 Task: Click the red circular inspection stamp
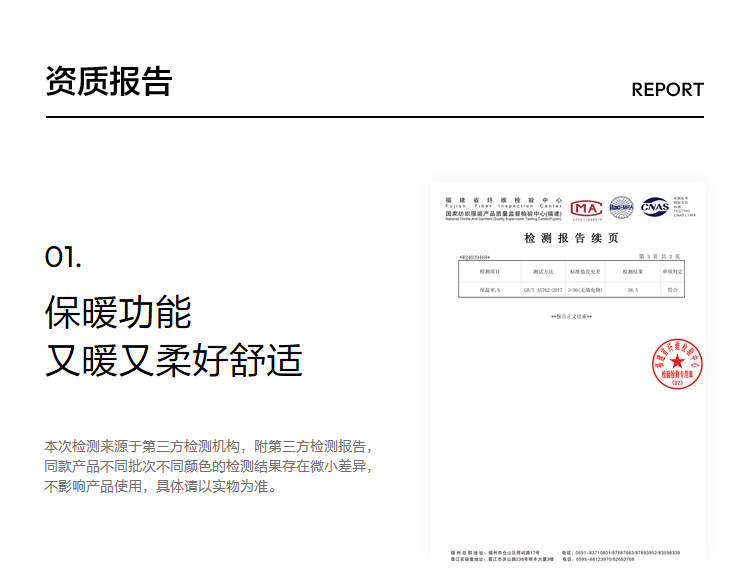tap(675, 364)
